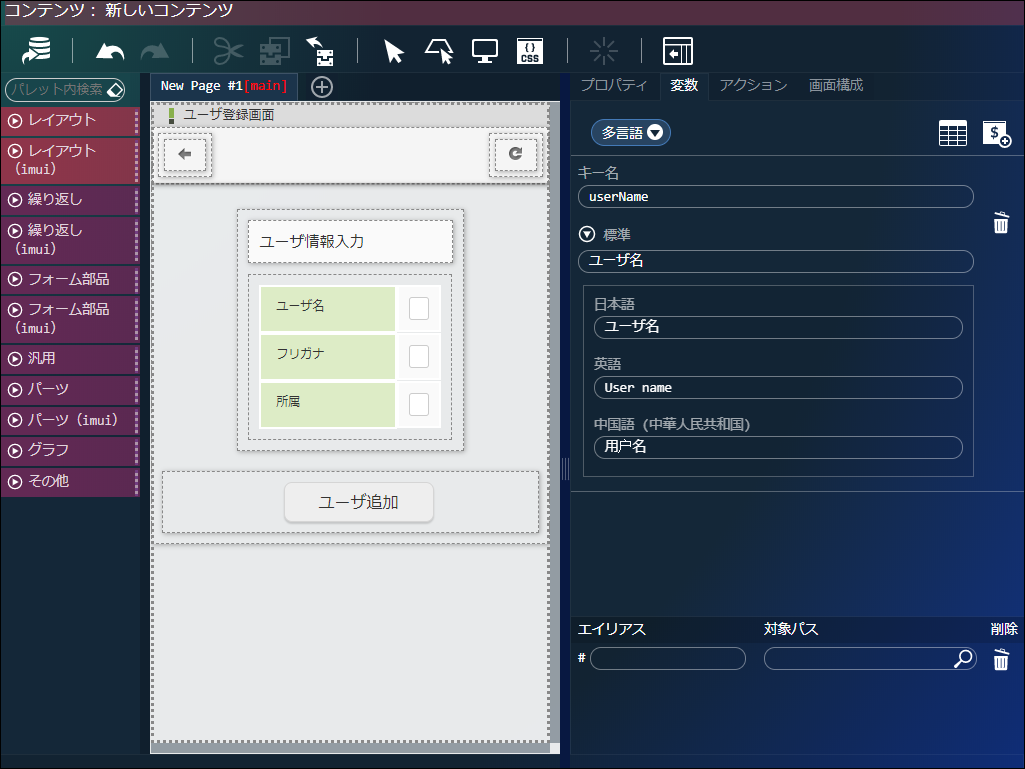The height and width of the screenshot is (769, 1025).
Task: Click the back arrow button in page header
Action: coord(185,154)
